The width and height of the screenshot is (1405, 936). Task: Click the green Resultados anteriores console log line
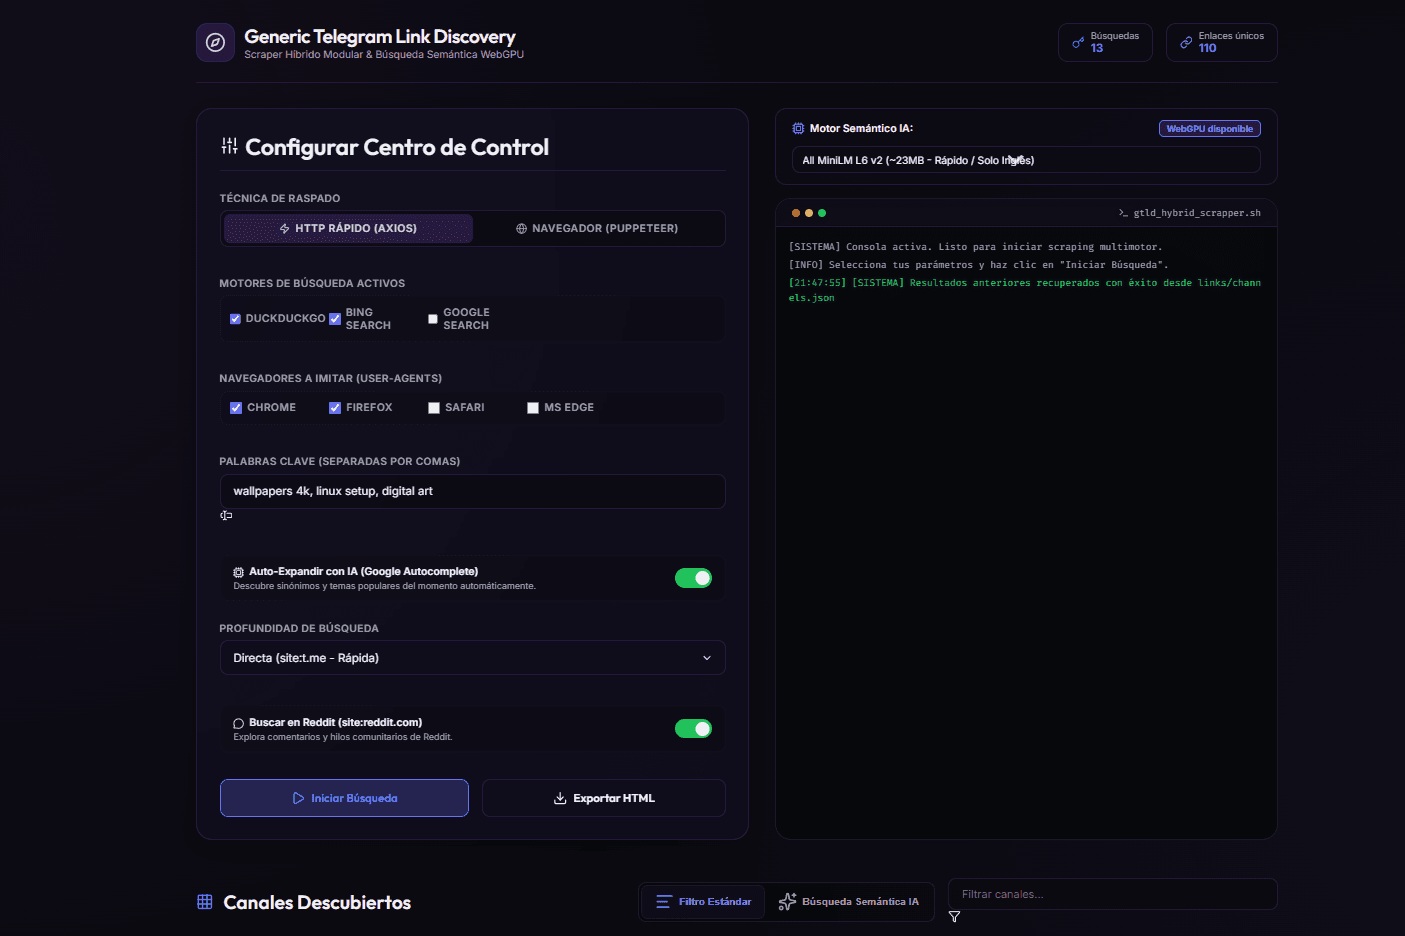coord(1025,290)
